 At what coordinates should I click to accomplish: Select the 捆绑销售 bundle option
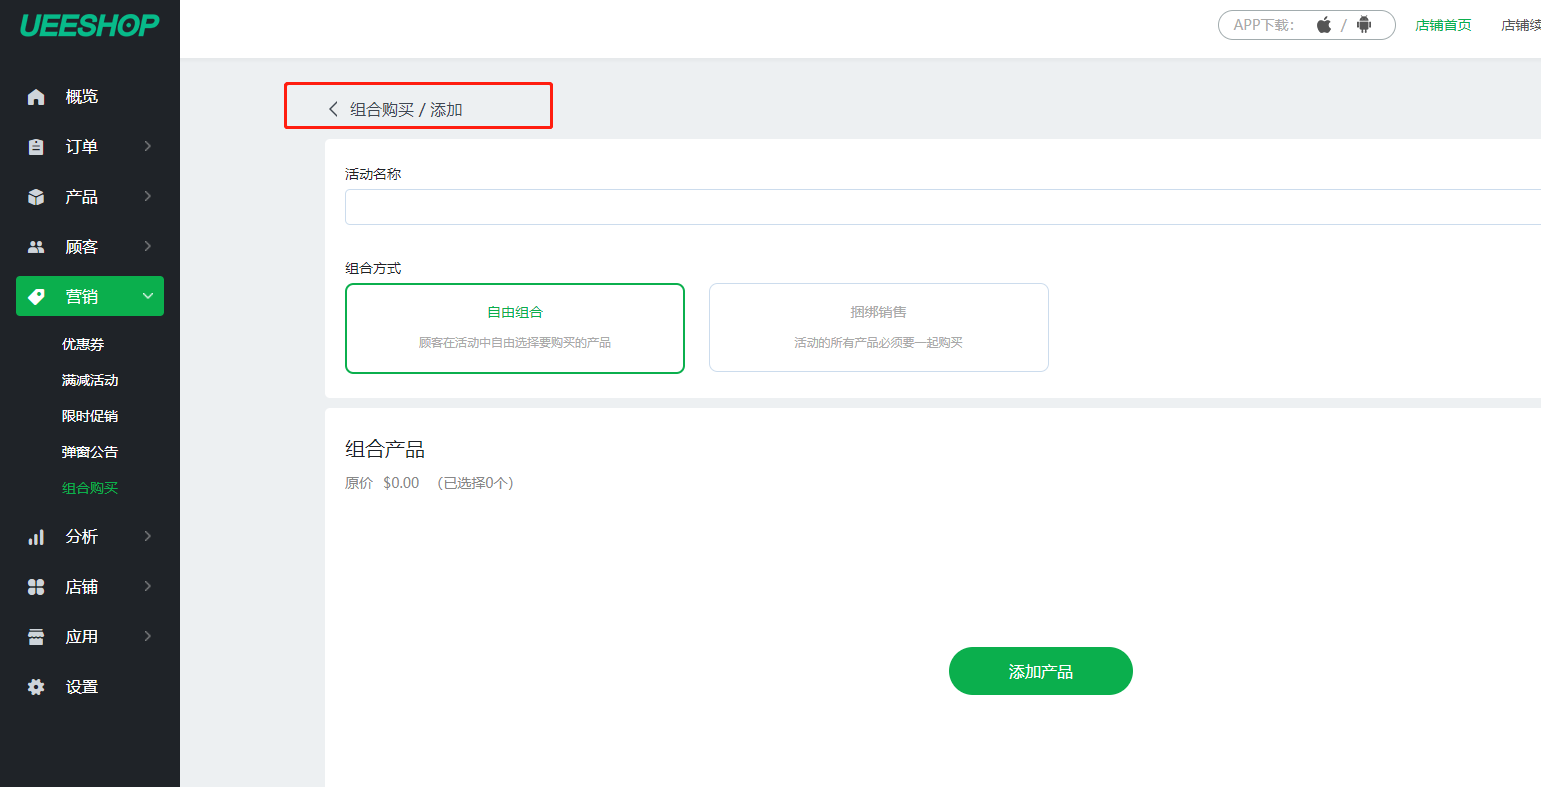click(x=878, y=328)
